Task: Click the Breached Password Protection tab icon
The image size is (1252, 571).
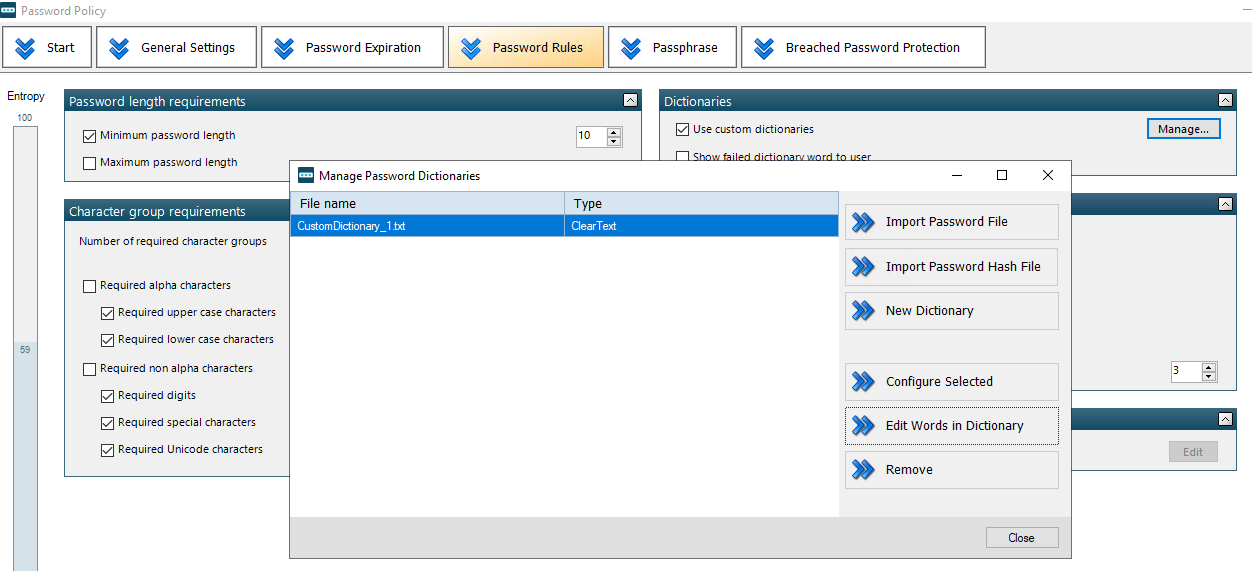Action: (765, 48)
